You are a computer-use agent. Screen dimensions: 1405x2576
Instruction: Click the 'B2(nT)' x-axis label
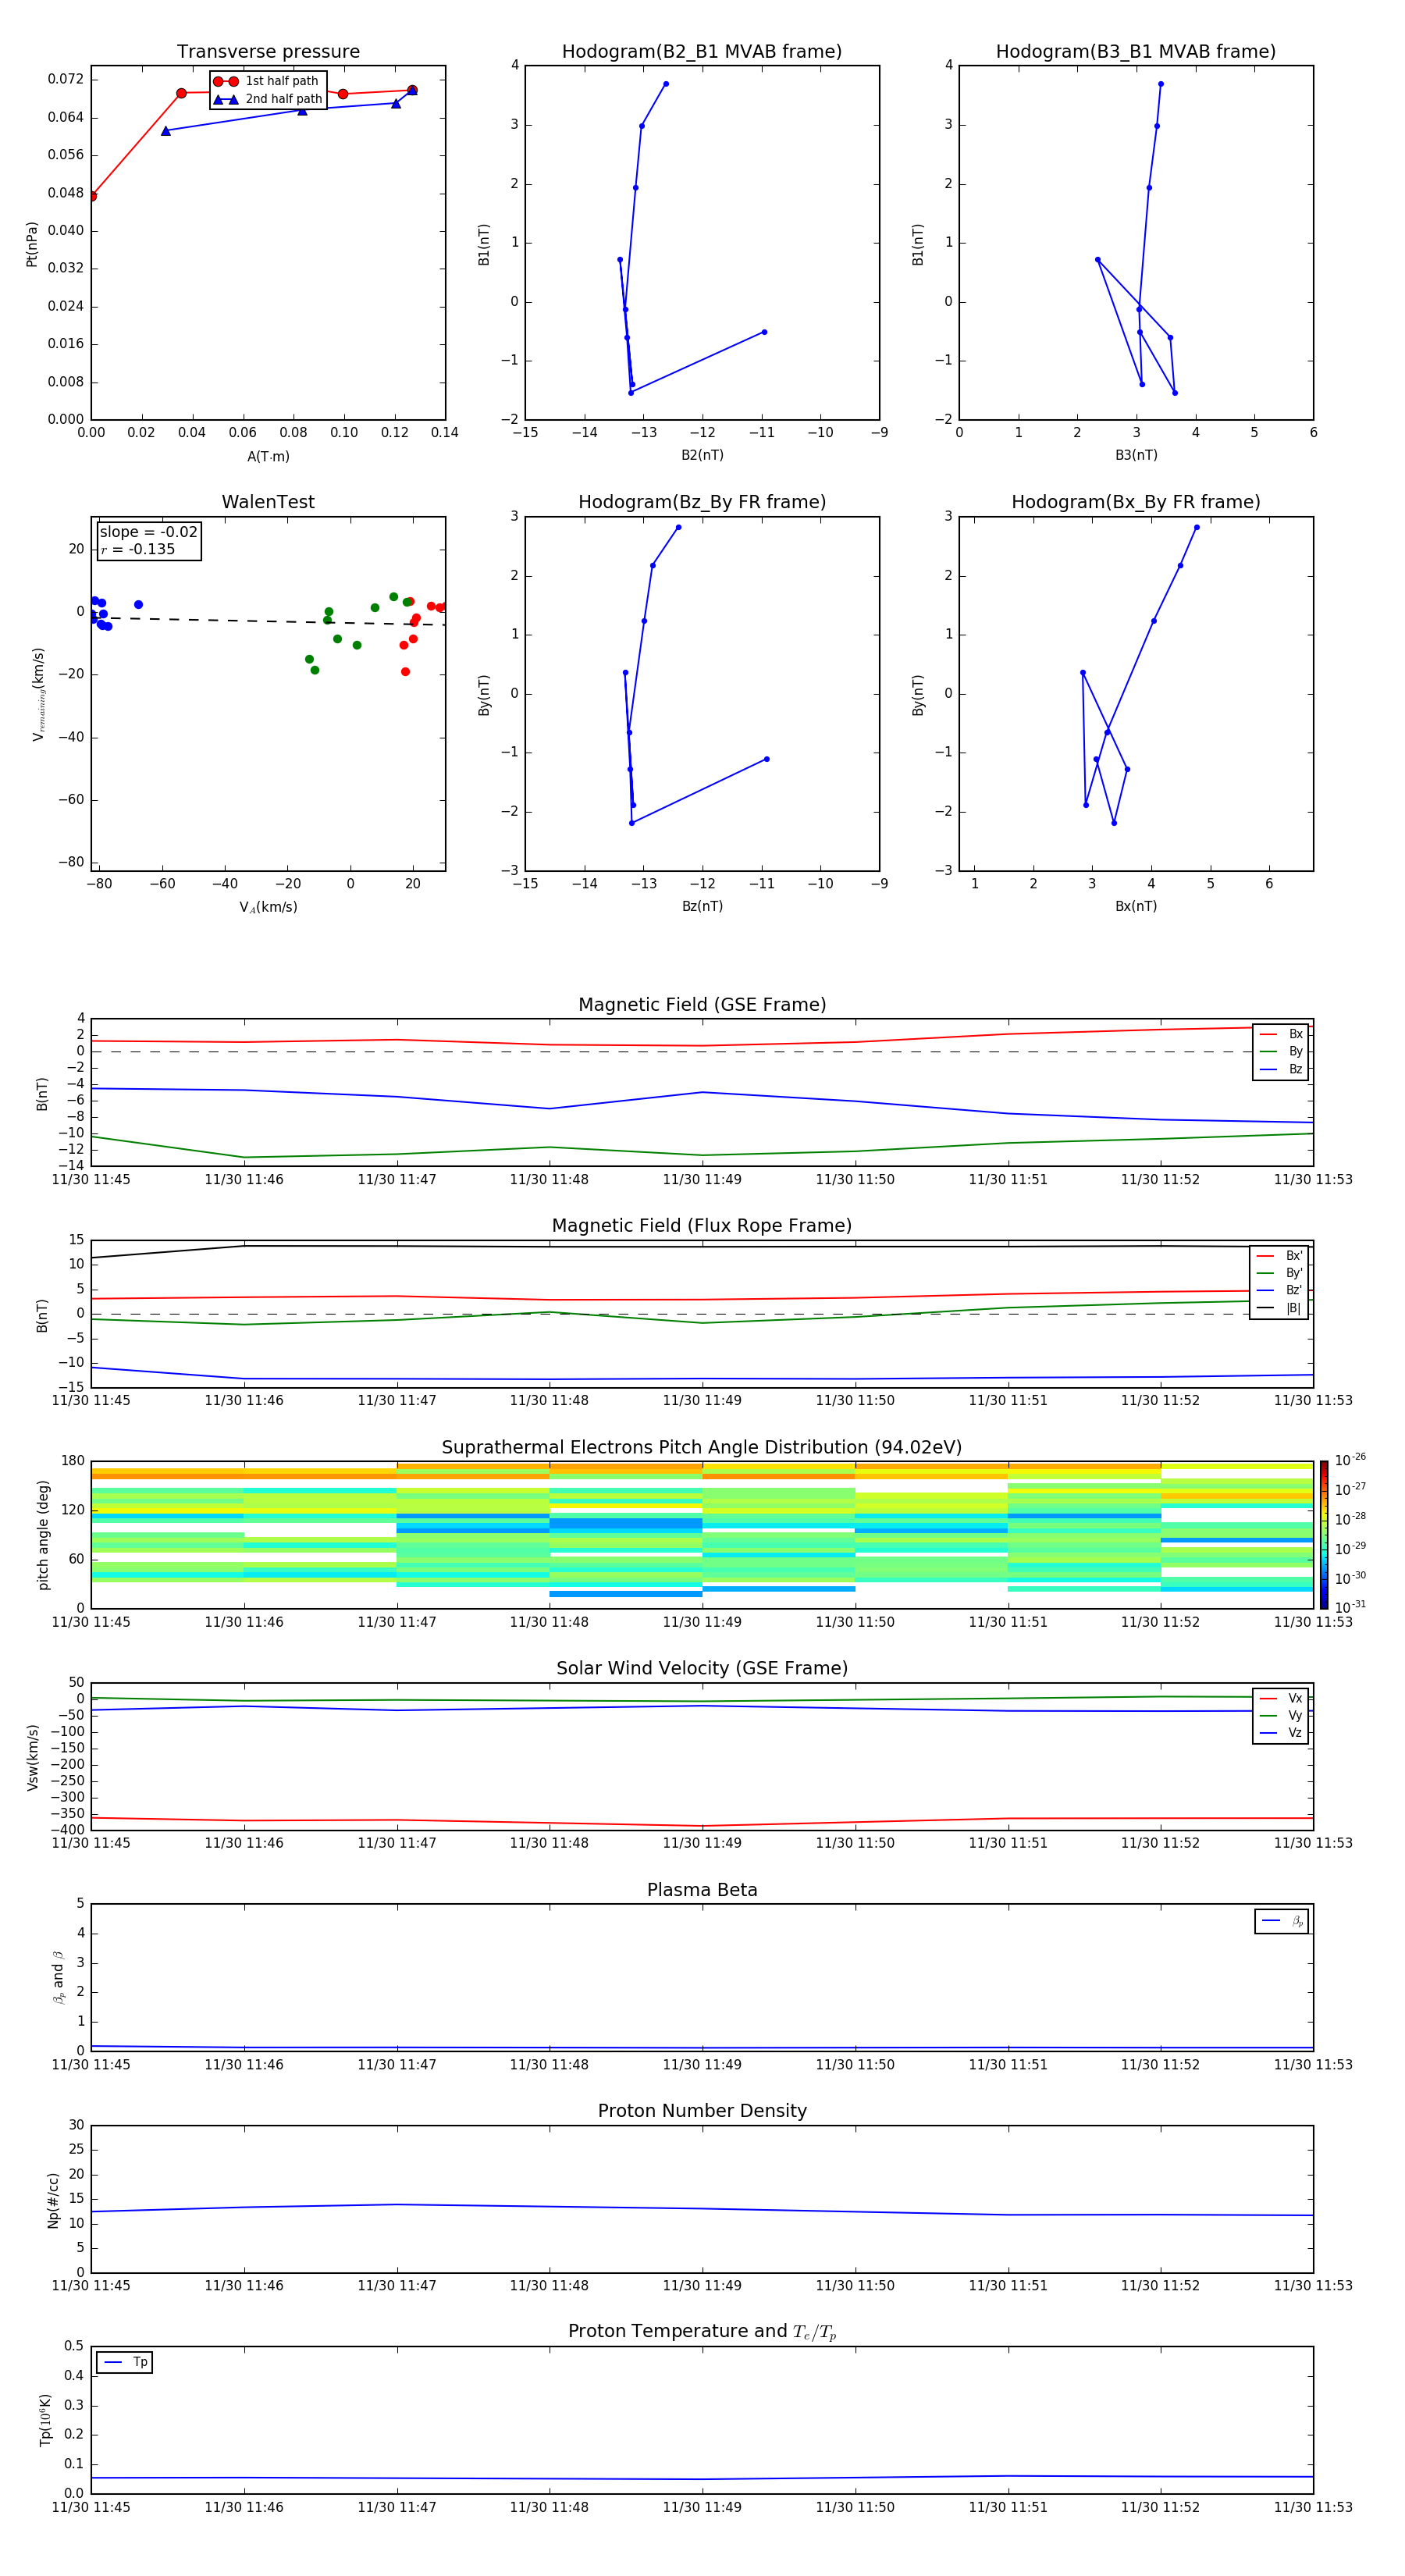(702, 455)
